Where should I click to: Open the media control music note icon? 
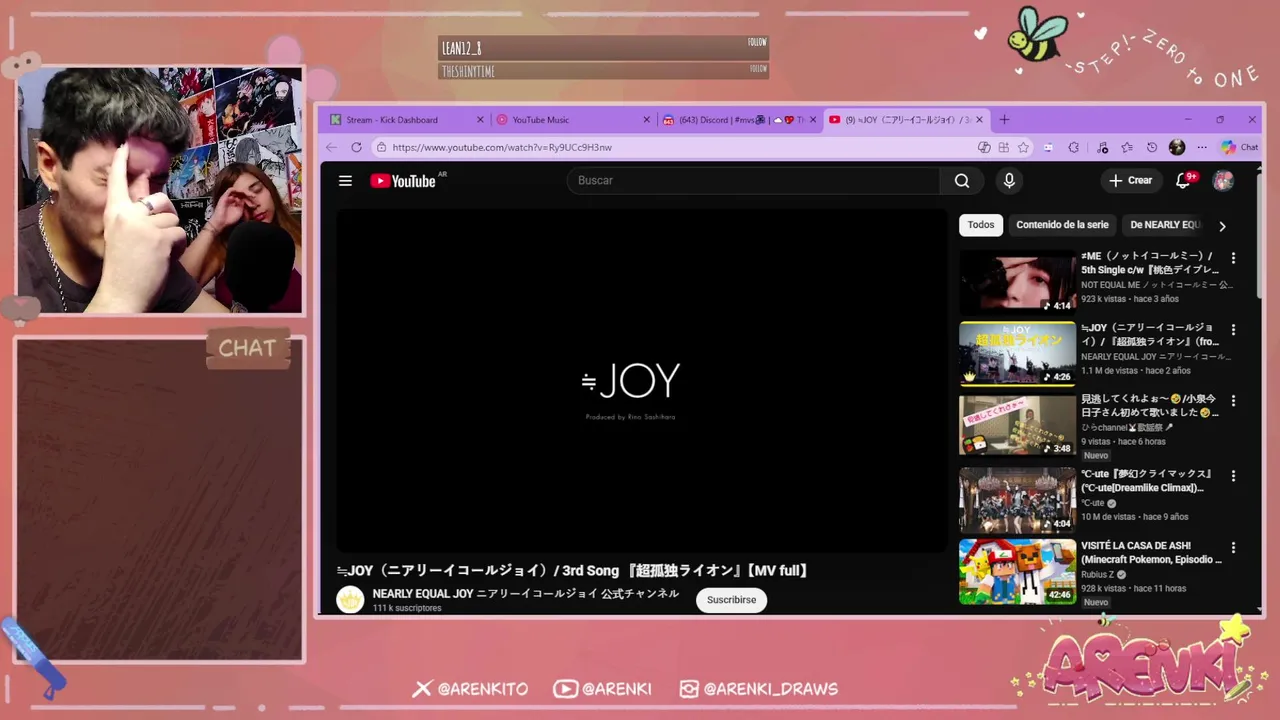pos(1102,147)
